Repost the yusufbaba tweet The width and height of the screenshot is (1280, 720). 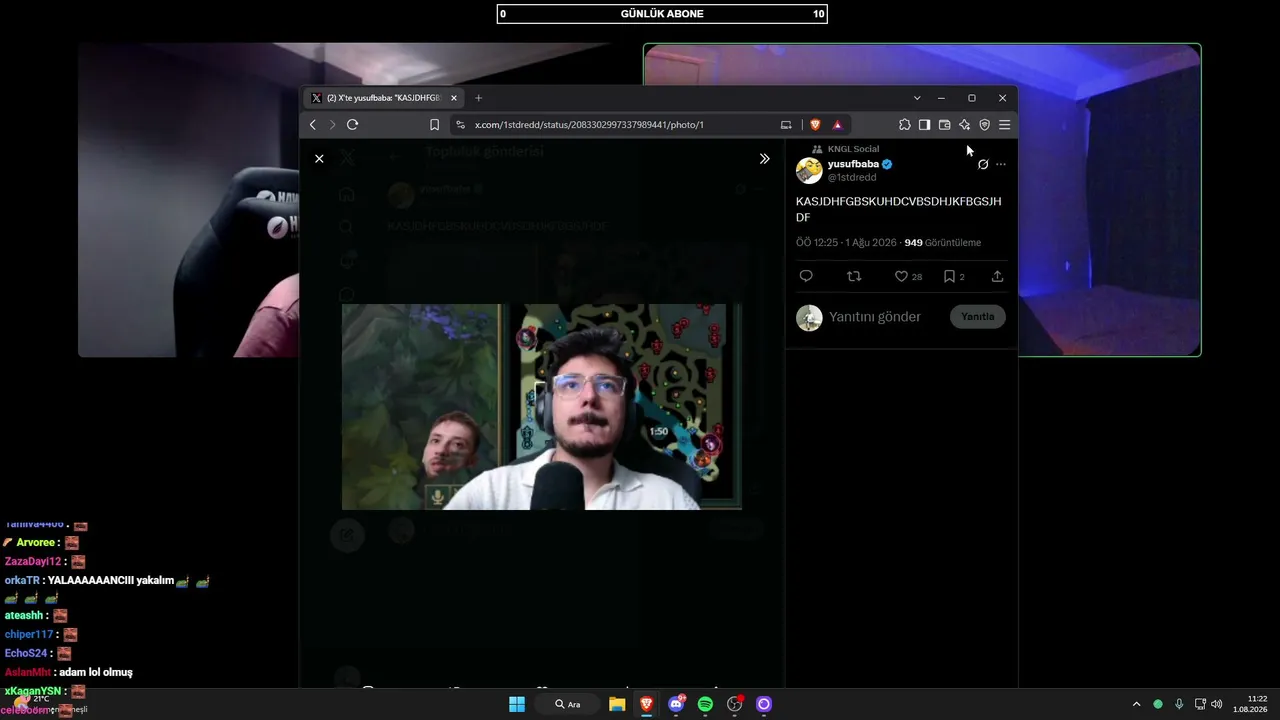pyautogui.click(x=854, y=276)
